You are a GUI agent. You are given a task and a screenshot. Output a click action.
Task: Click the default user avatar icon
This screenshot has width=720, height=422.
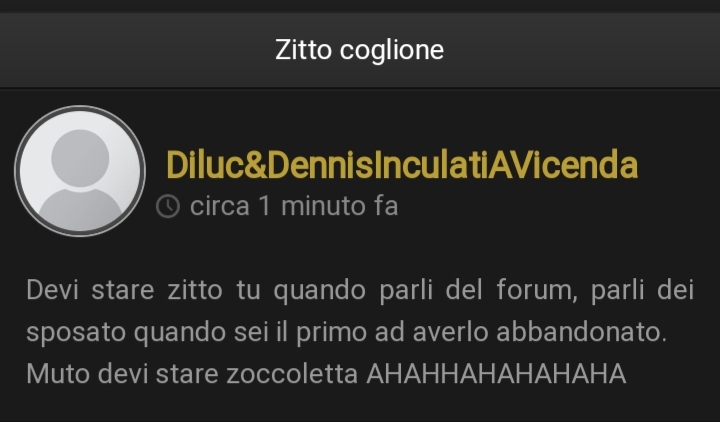point(80,171)
